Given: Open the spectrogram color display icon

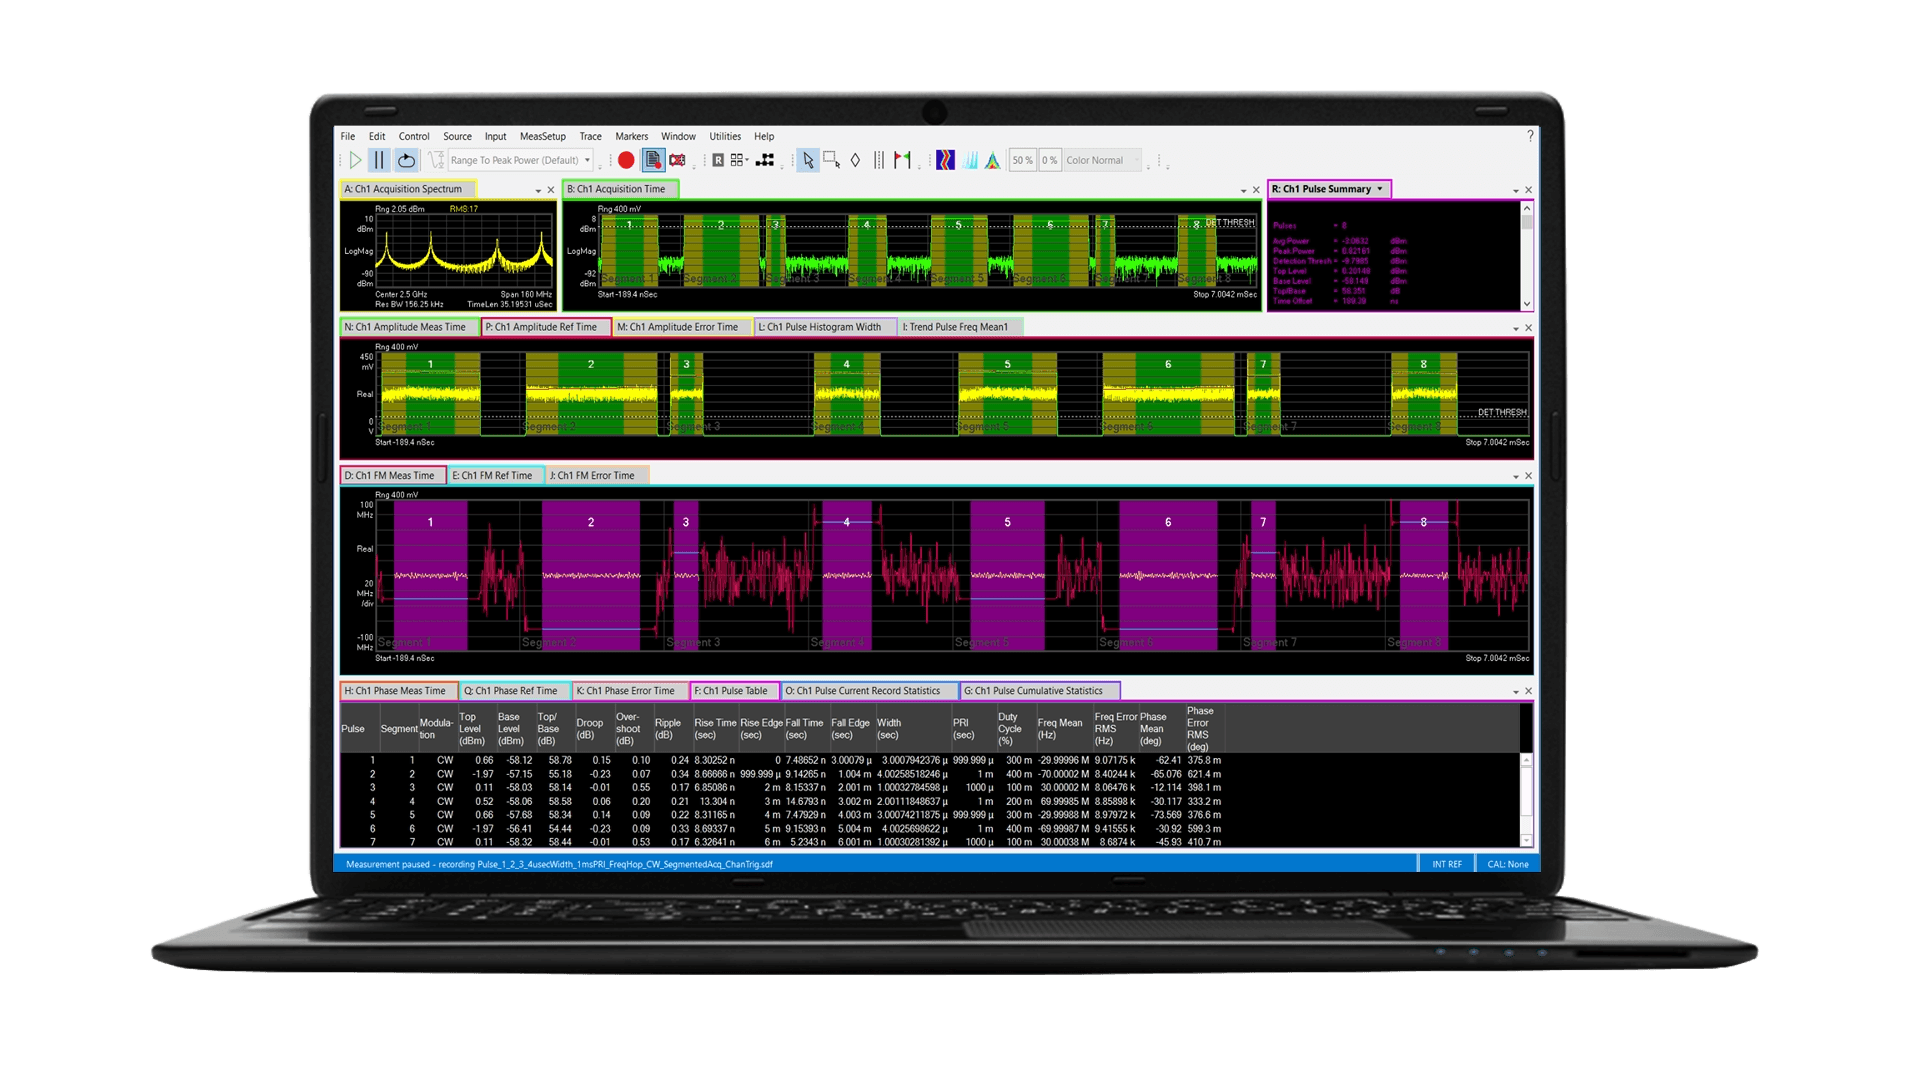Looking at the screenshot, I should point(947,160).
